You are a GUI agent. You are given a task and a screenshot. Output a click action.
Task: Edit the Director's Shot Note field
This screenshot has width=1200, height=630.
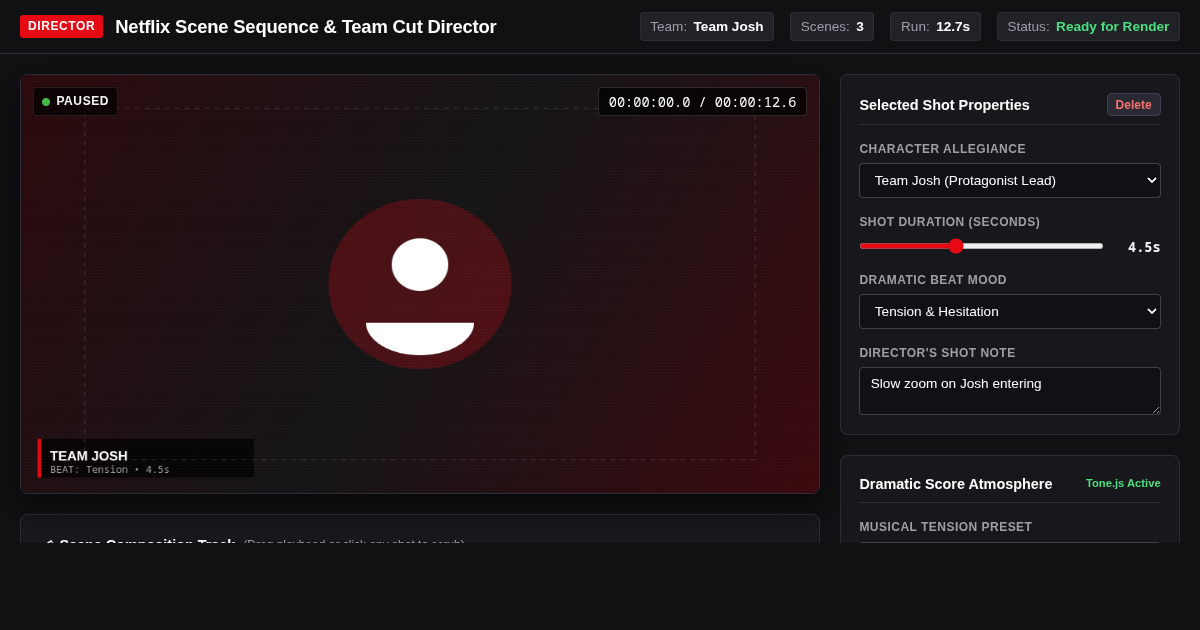click(1010, 391)
